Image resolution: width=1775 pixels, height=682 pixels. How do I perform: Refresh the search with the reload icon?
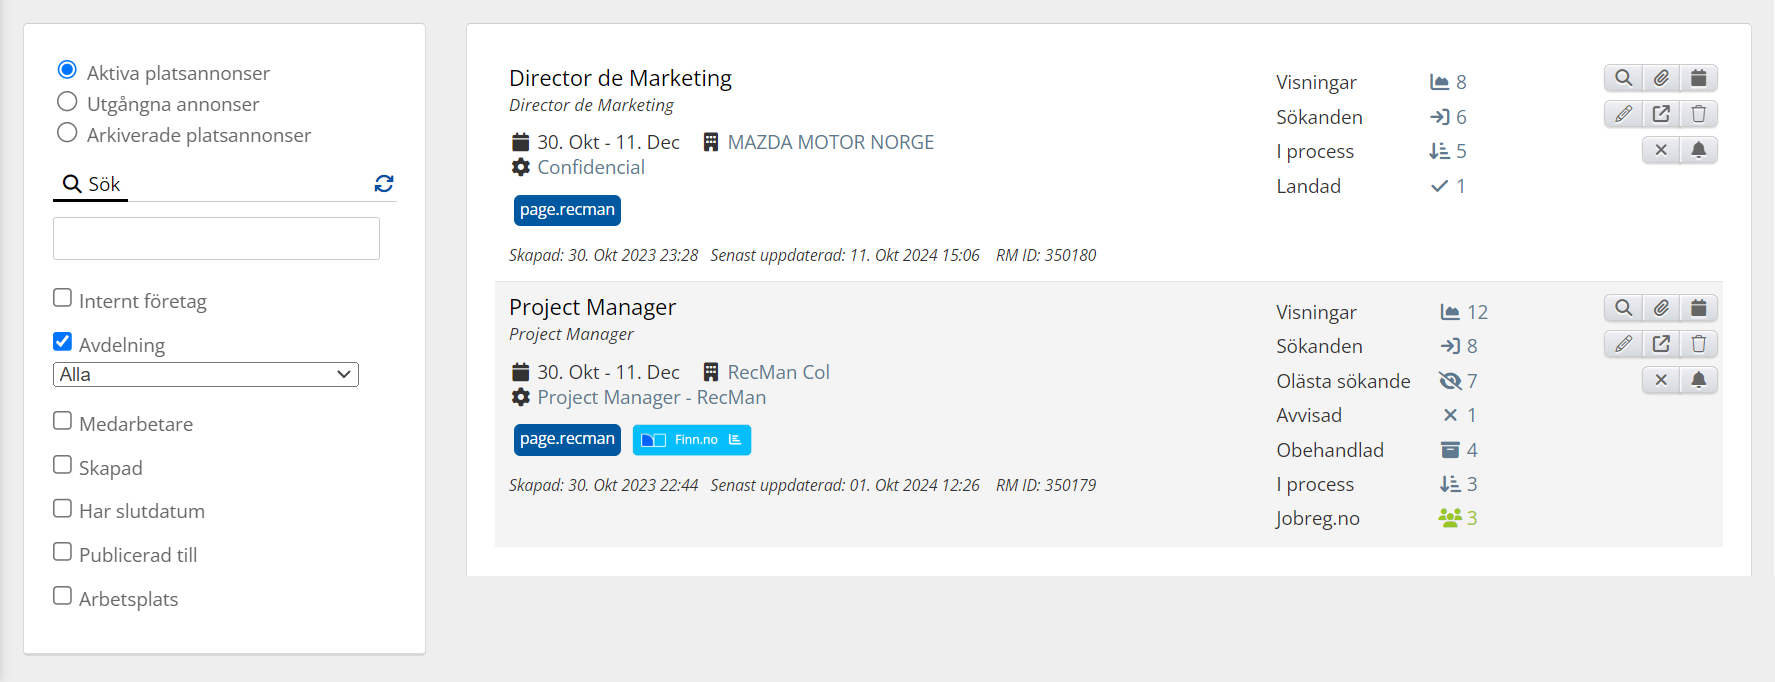[384, 183]
